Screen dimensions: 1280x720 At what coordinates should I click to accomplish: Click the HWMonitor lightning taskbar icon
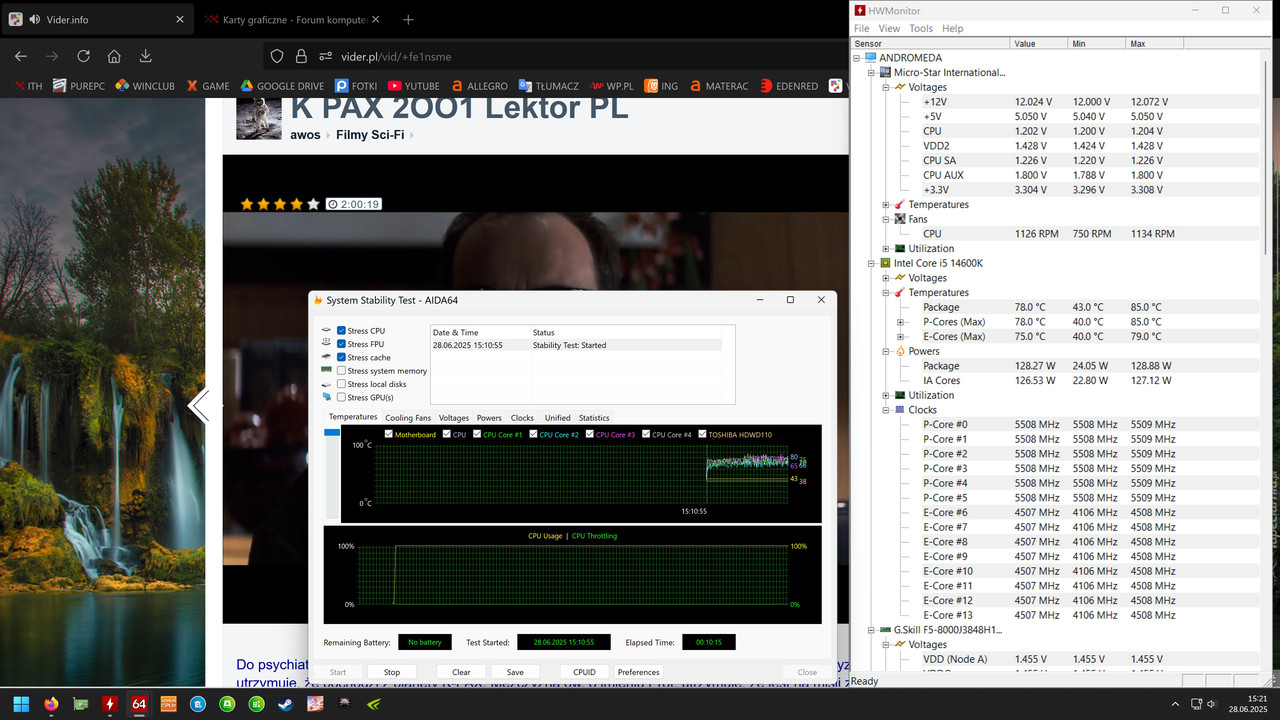[x=109, y=703]
